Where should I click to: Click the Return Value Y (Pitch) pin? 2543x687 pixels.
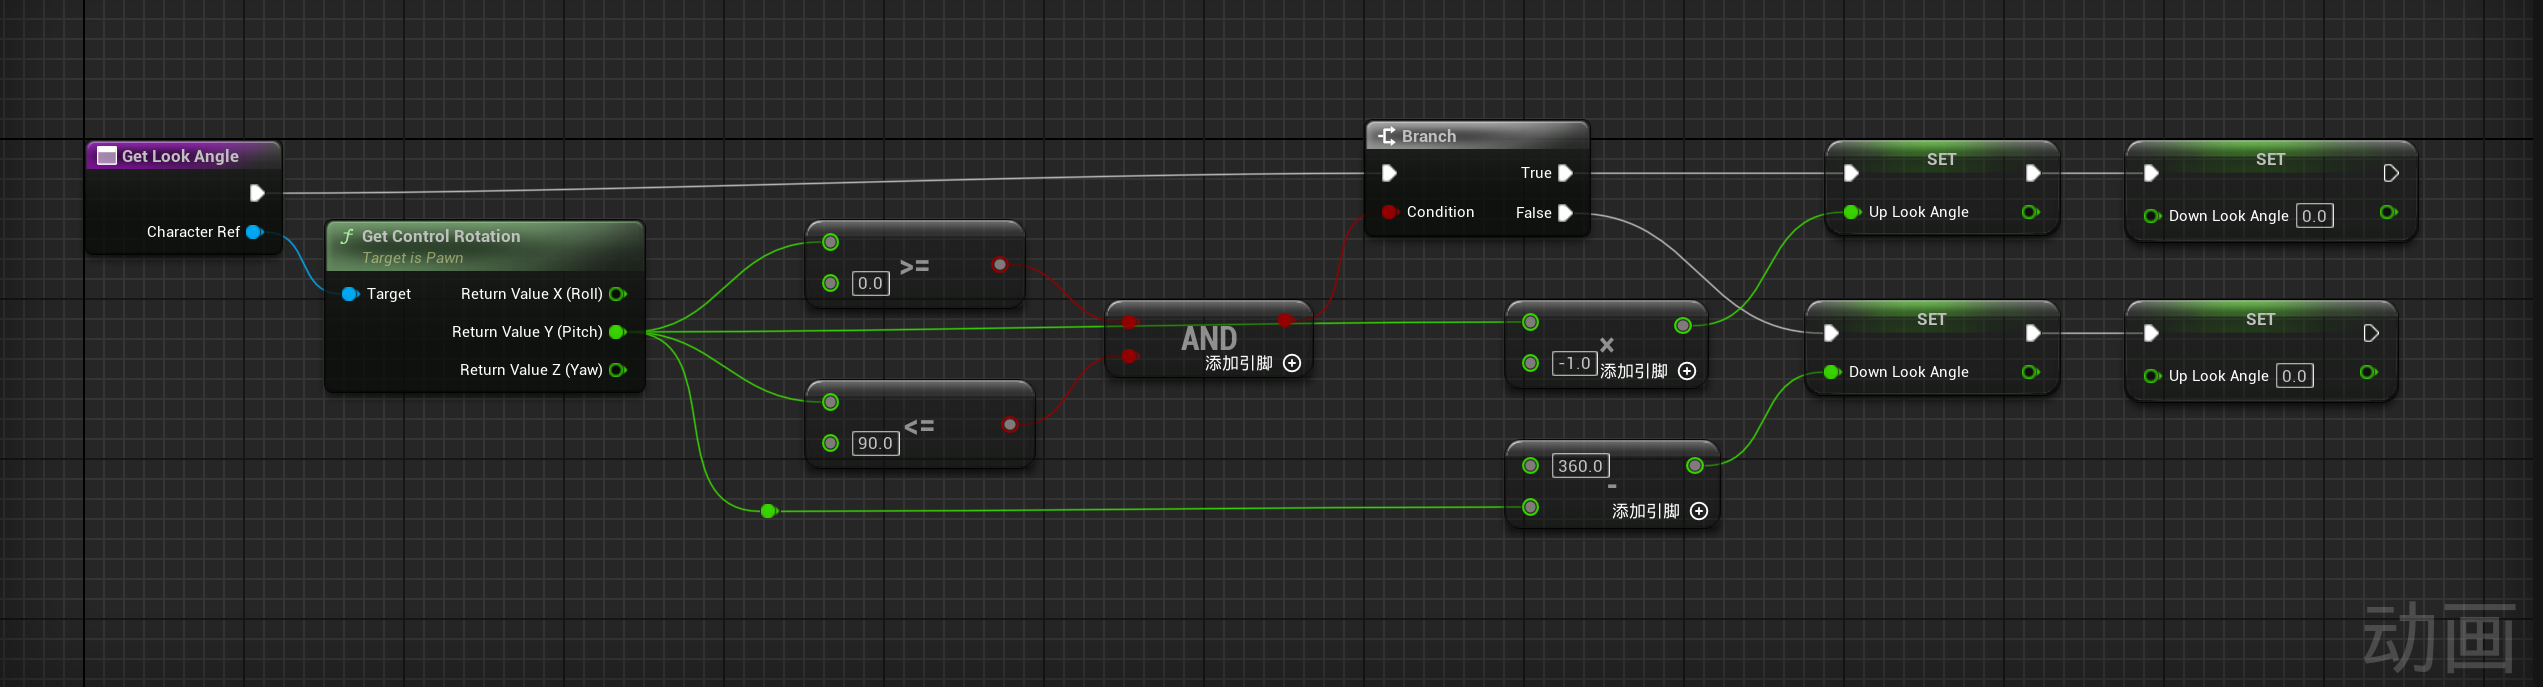tap(618, 332)
